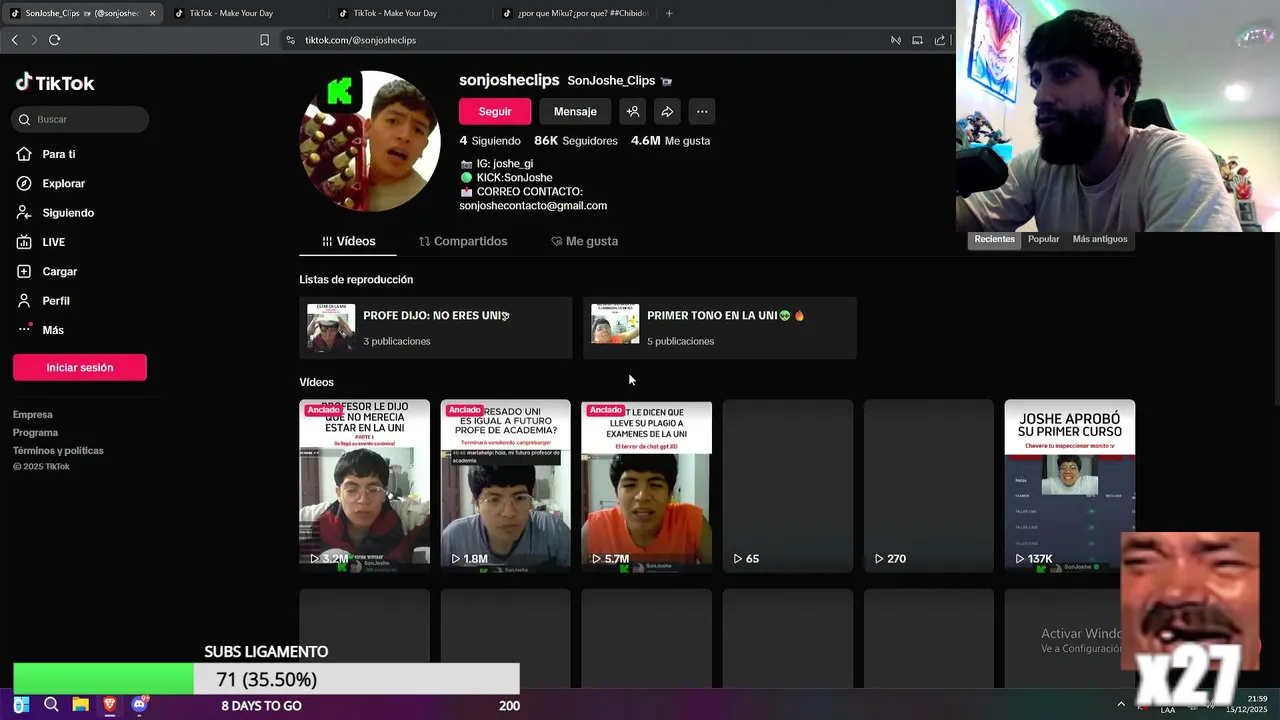Image resolution: width=1280 pixels, height=720 pixels.
Task: Open the profile avatar picture
Action: (x=370, y=141)
